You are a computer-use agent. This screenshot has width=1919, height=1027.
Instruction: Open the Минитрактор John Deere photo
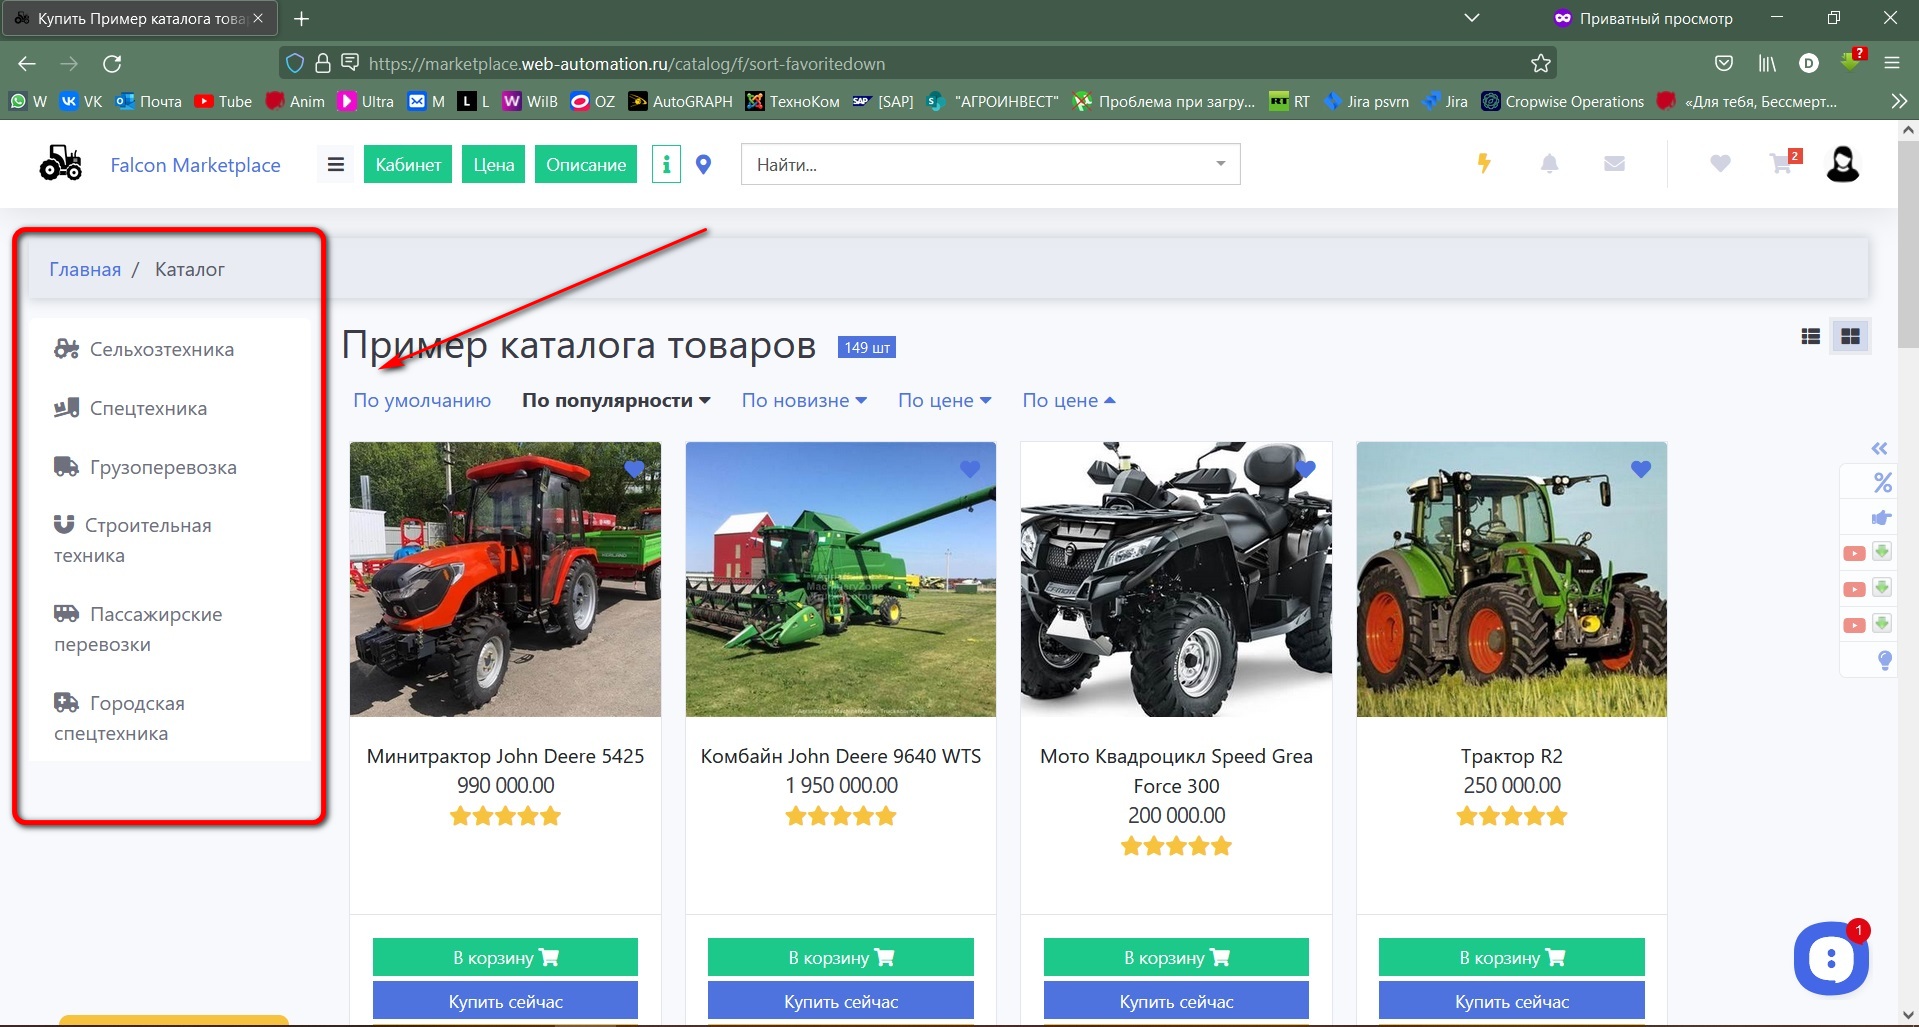[505, 579]
